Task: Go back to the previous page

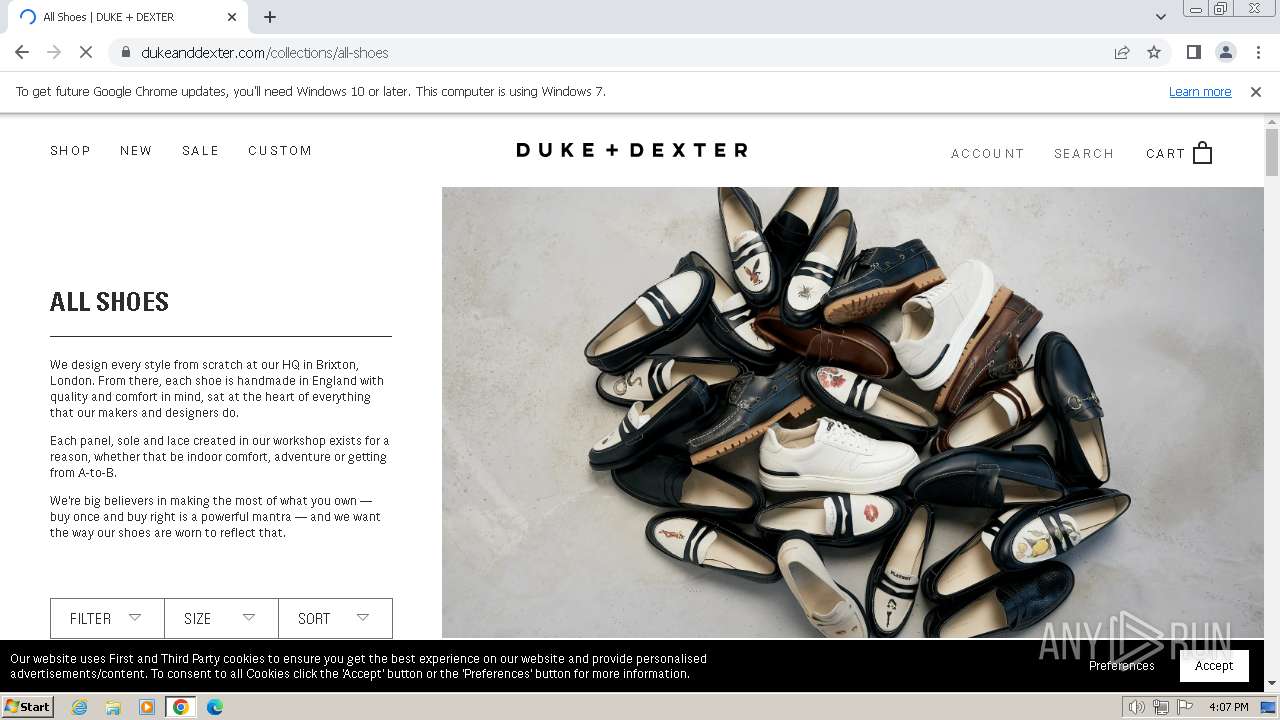Action: coord(22,52)
